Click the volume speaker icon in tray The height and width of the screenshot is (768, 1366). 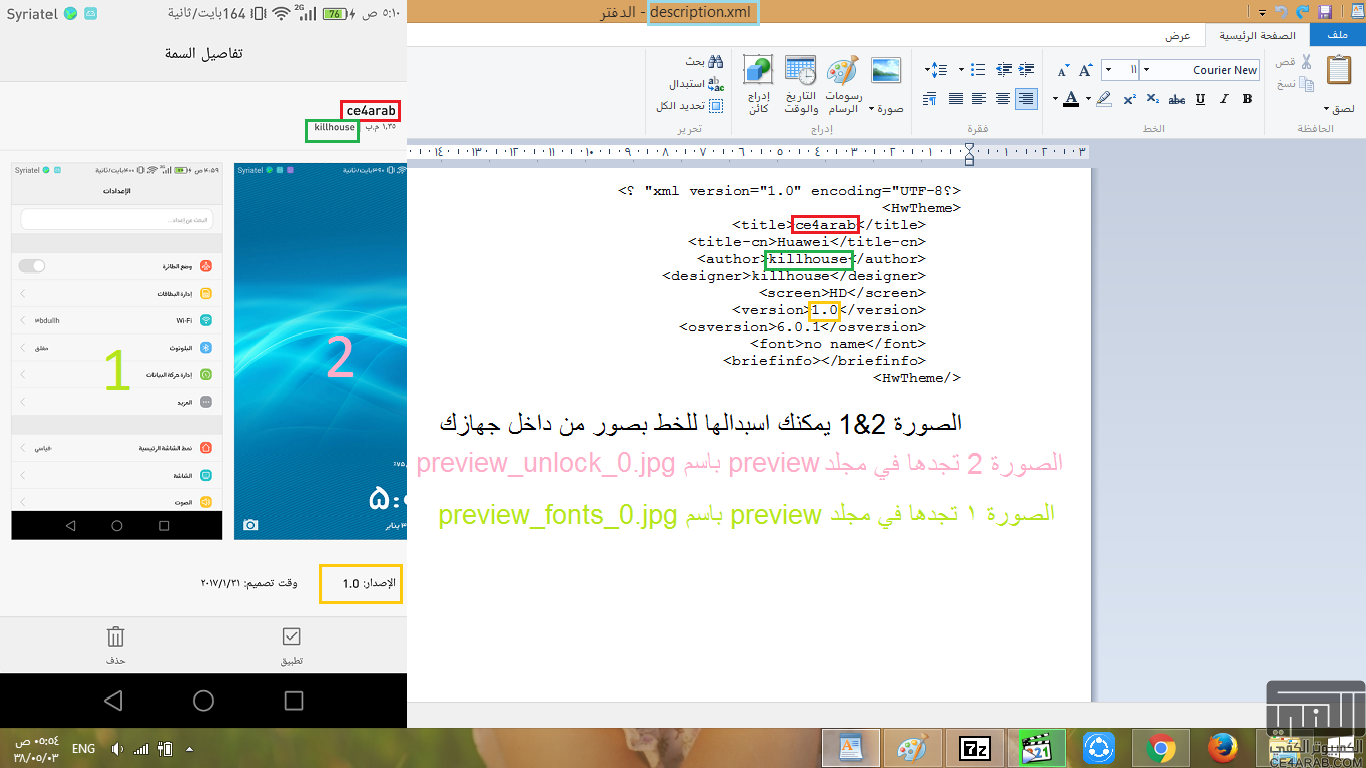click(x=117, y=749)
